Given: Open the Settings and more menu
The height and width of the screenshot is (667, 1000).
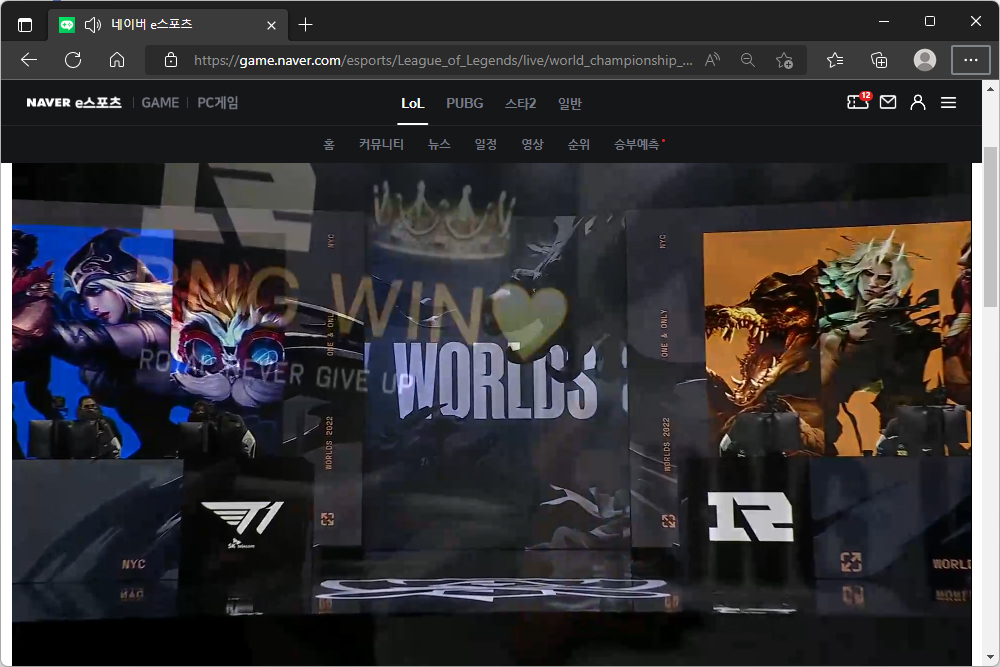Looking at the screenshot, I should [x=971, y=60].
